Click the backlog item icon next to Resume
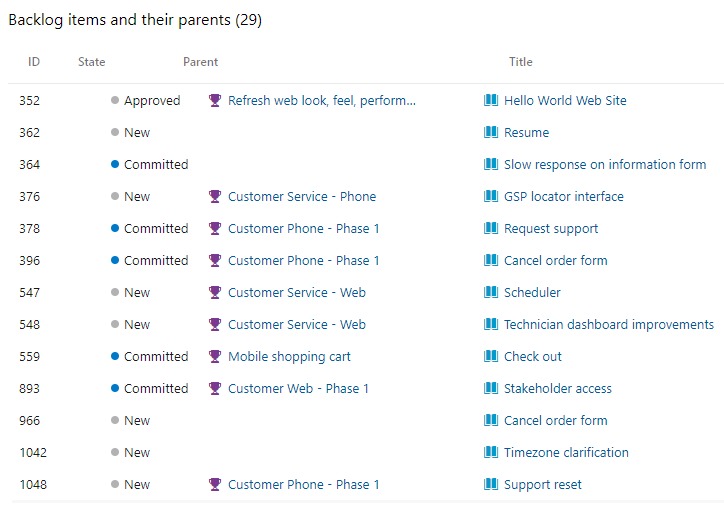 491,132
